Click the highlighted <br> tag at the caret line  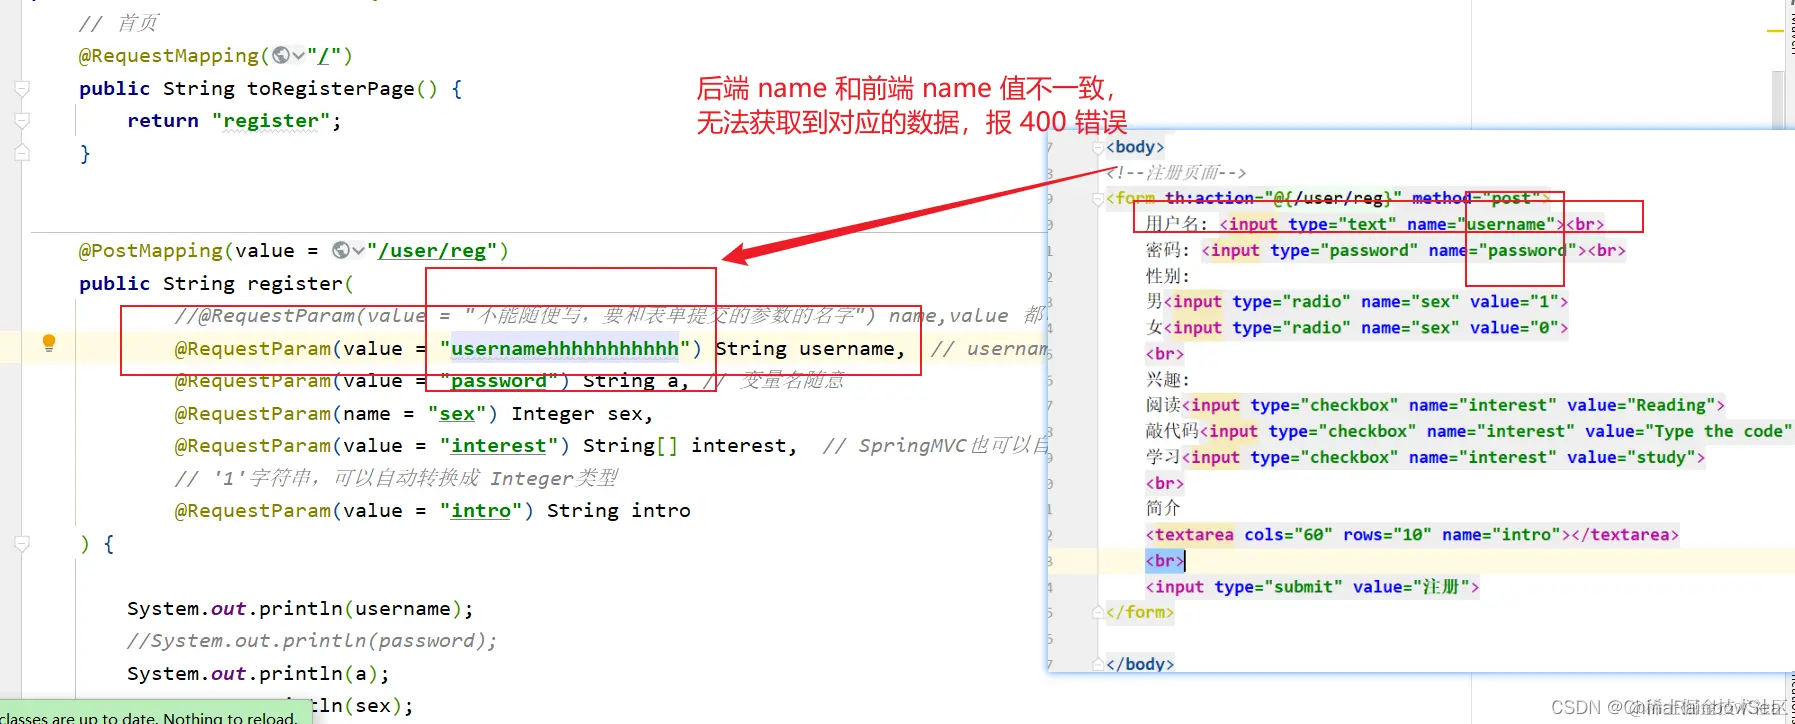pos(1165,561)
